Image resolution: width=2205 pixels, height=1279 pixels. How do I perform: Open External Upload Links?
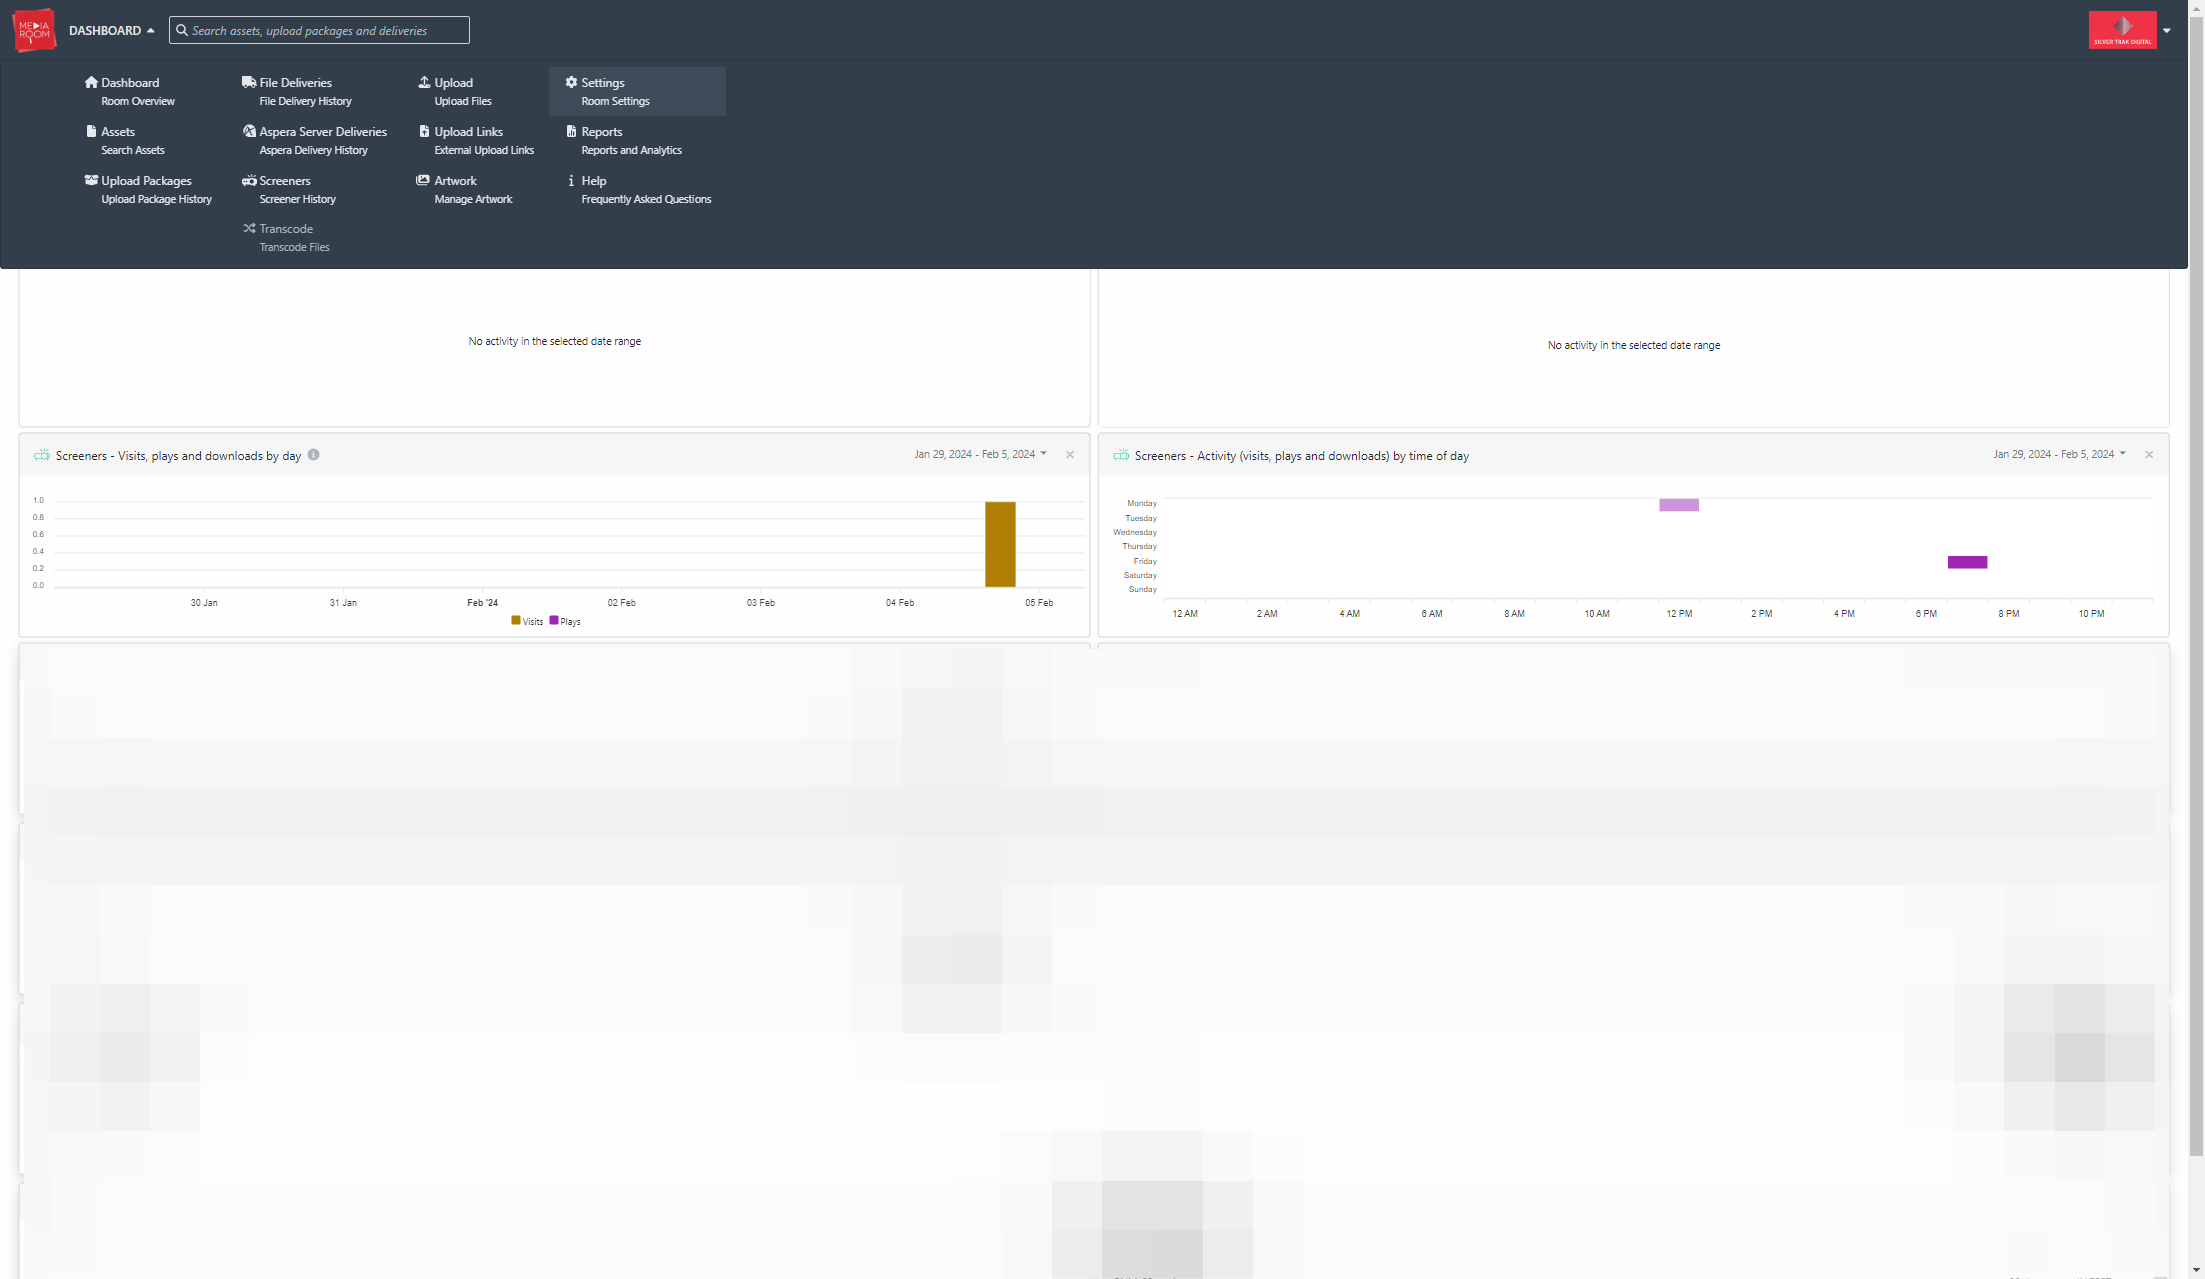(484, 150)
